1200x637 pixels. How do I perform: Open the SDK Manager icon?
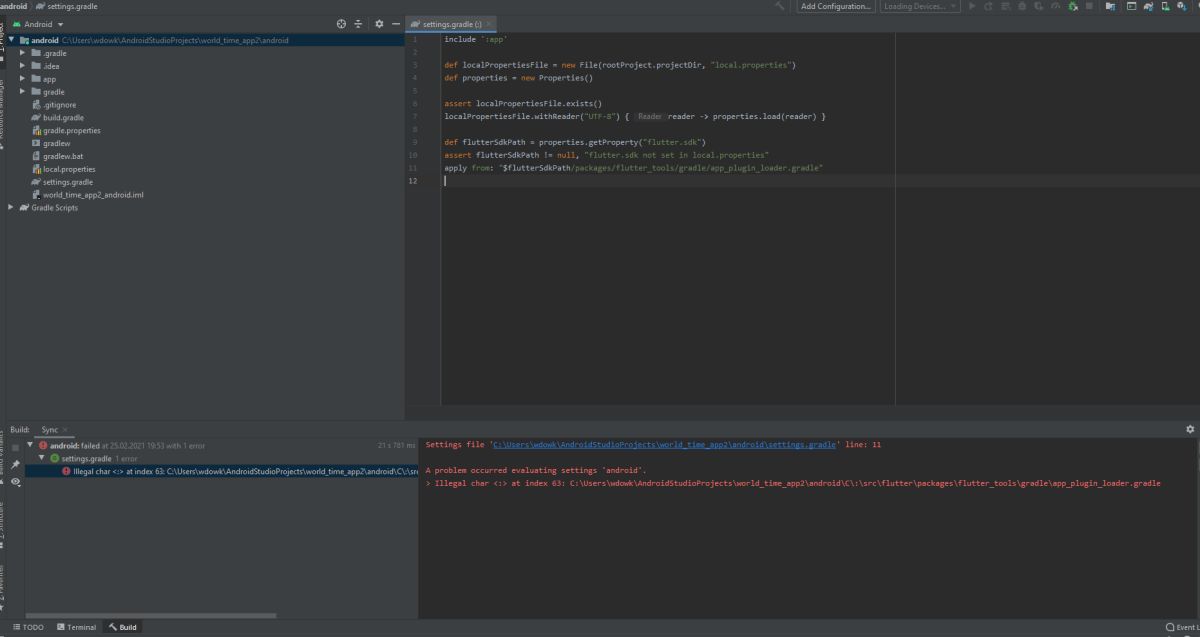tap(1182, 6)
